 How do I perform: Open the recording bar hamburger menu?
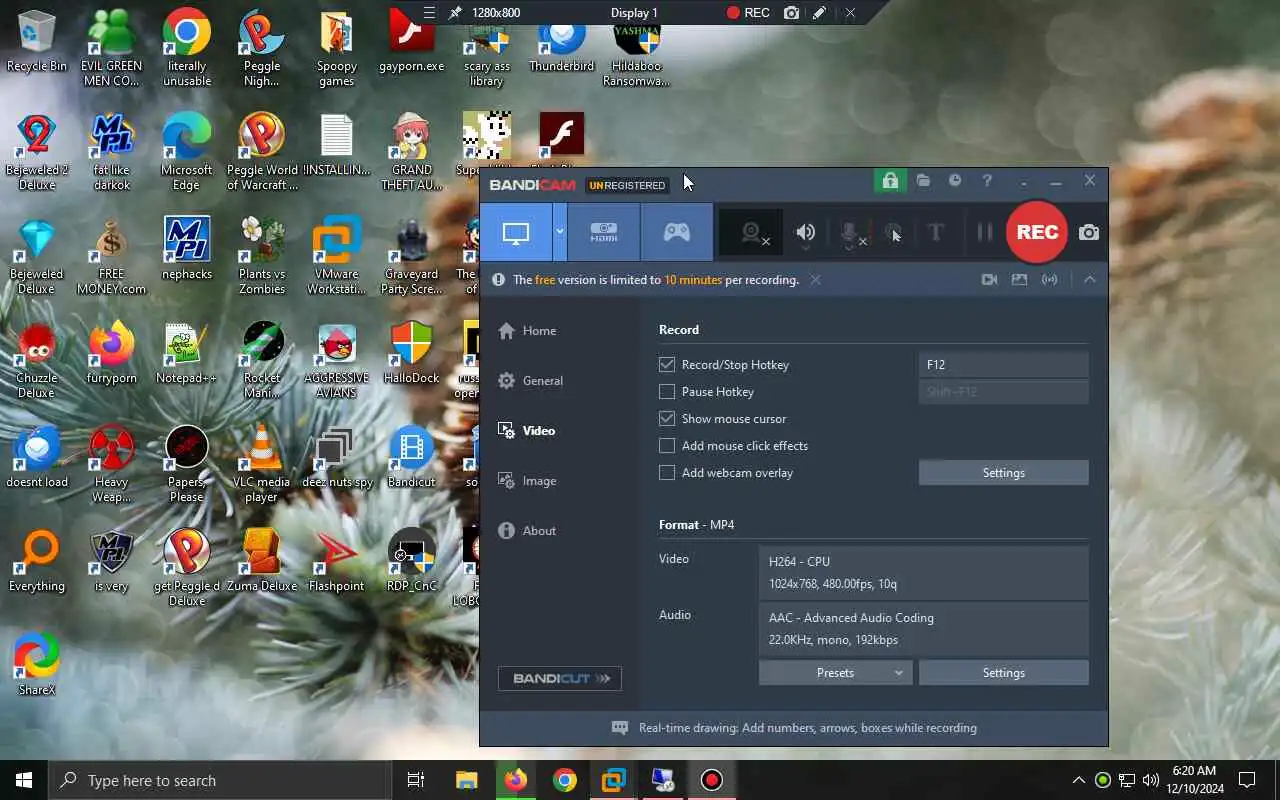[x=429, y=13]
